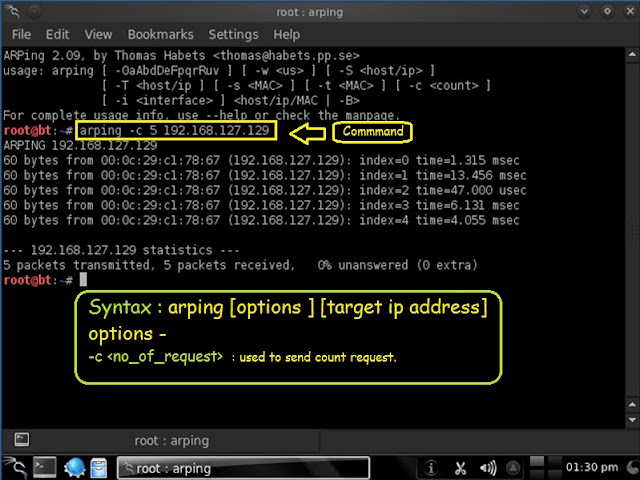Screen dimensions: 640x480
Task: Open the Edit menu
Action: [x=57, y=34]
